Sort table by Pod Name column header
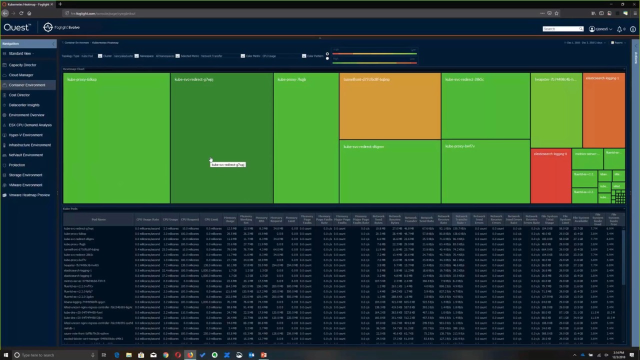The height and width of the screenshot is (360, 640). coord(99,220)
